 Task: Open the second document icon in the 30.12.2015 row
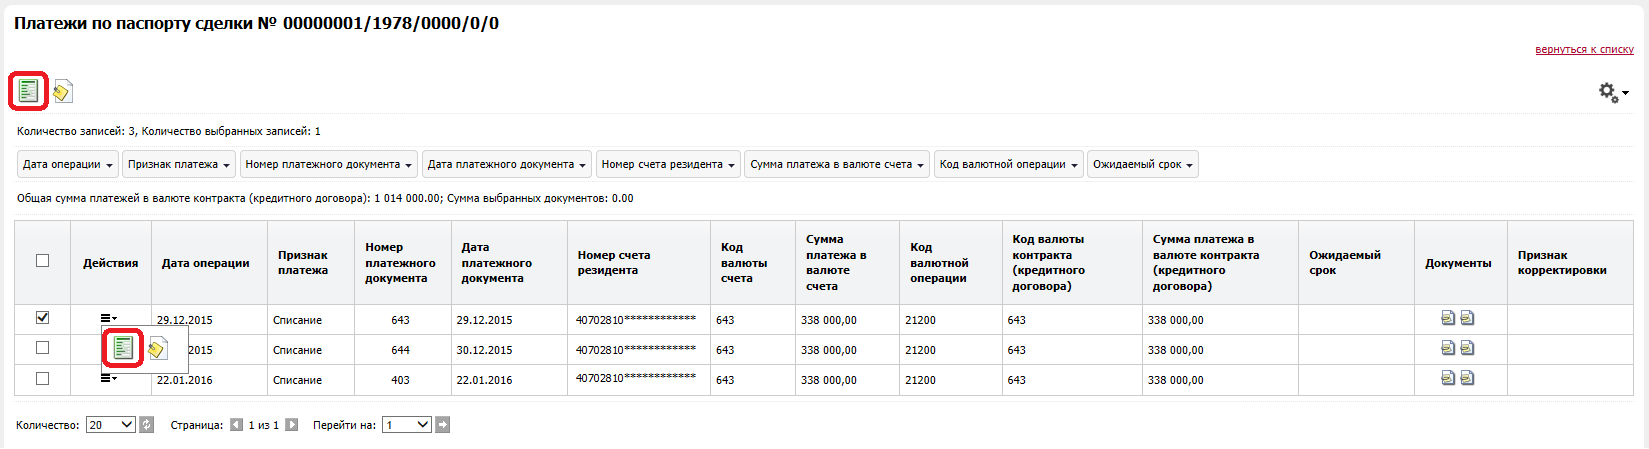pos(1467,348)
